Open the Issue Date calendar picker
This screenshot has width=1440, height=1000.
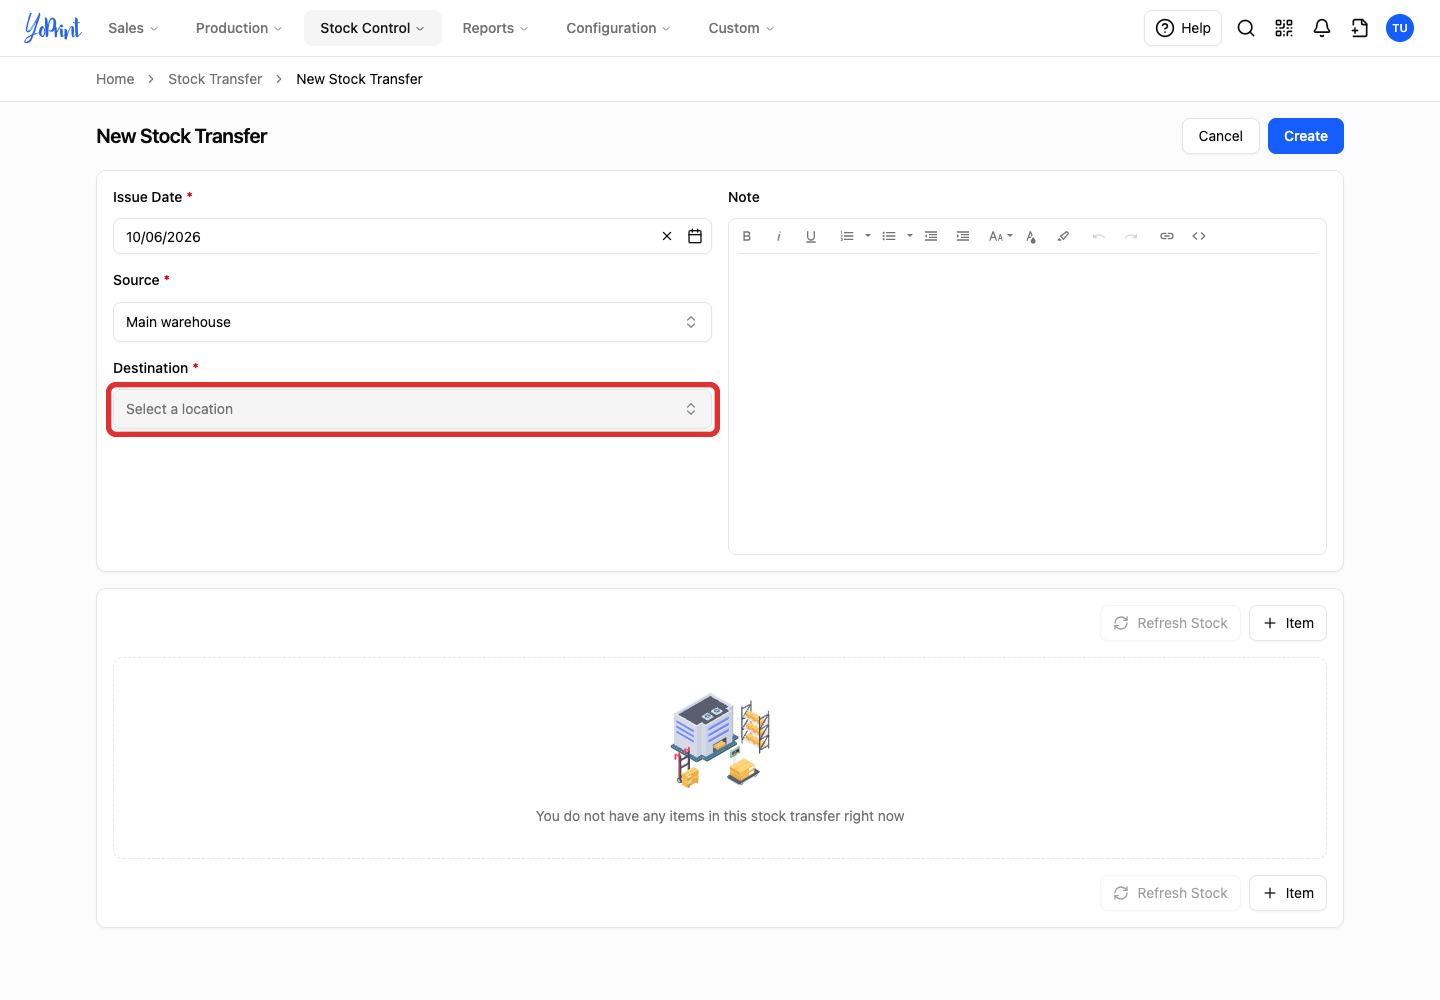[x=695, y=236]
